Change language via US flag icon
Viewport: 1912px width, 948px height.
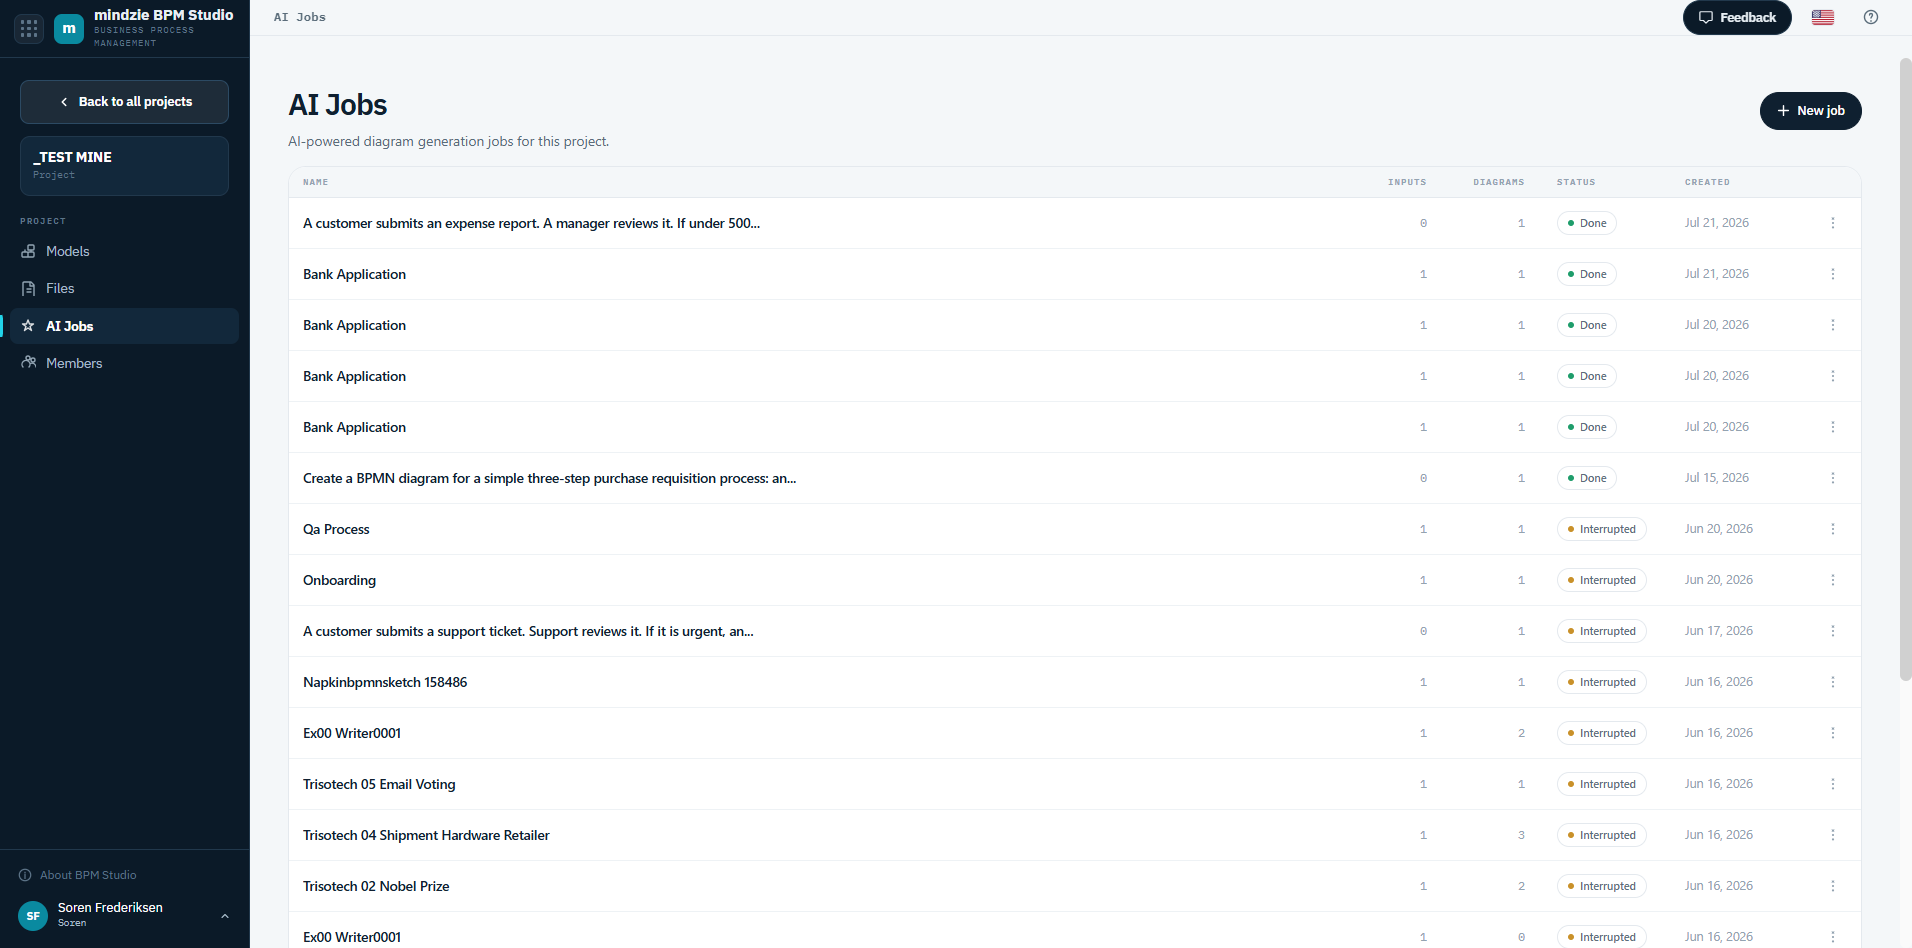coord(1823,17)
